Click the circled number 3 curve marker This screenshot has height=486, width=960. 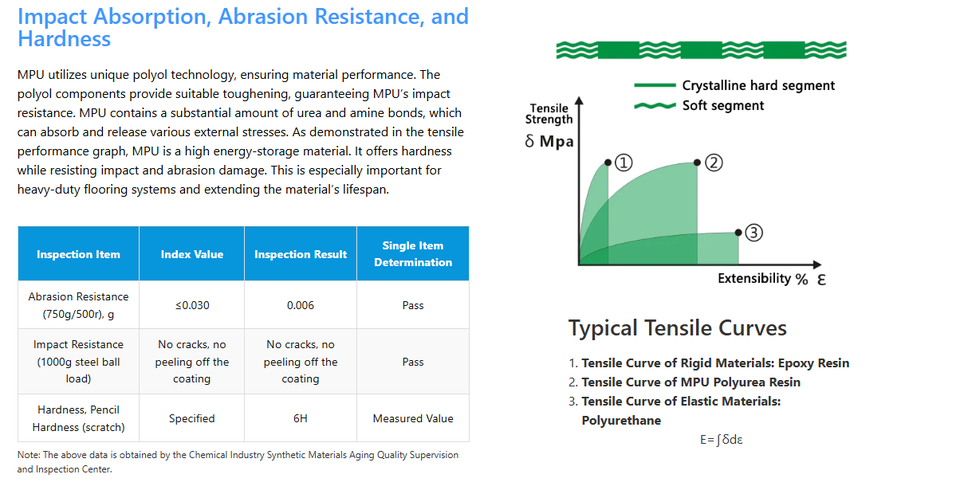(x=754, y=232)
